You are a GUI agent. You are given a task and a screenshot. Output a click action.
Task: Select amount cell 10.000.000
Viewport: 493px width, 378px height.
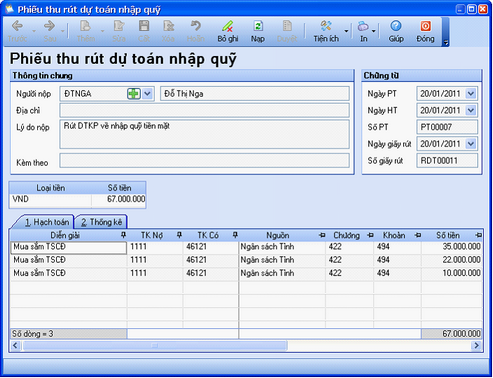[x=452, y=273]
